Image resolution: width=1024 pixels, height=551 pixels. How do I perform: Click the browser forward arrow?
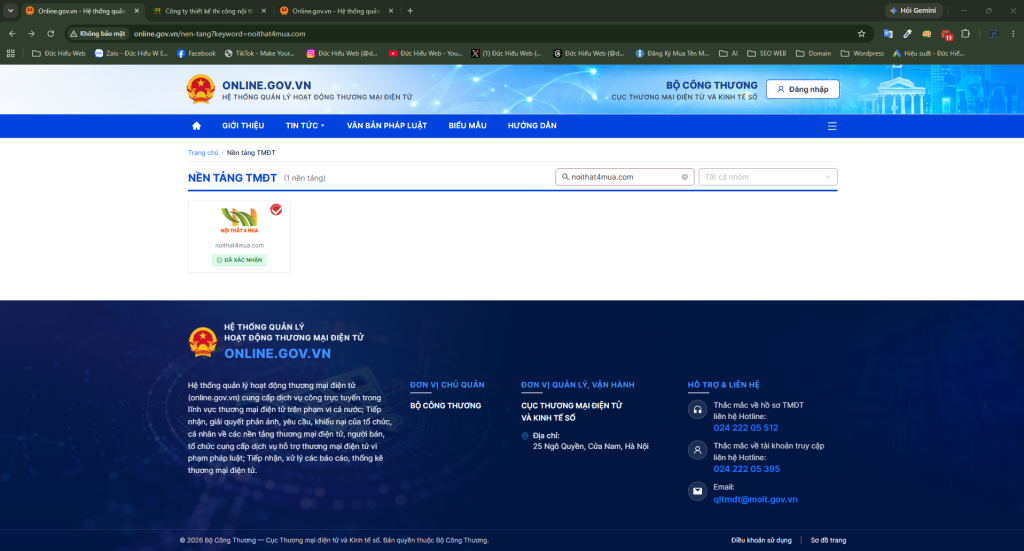[31, 34]
